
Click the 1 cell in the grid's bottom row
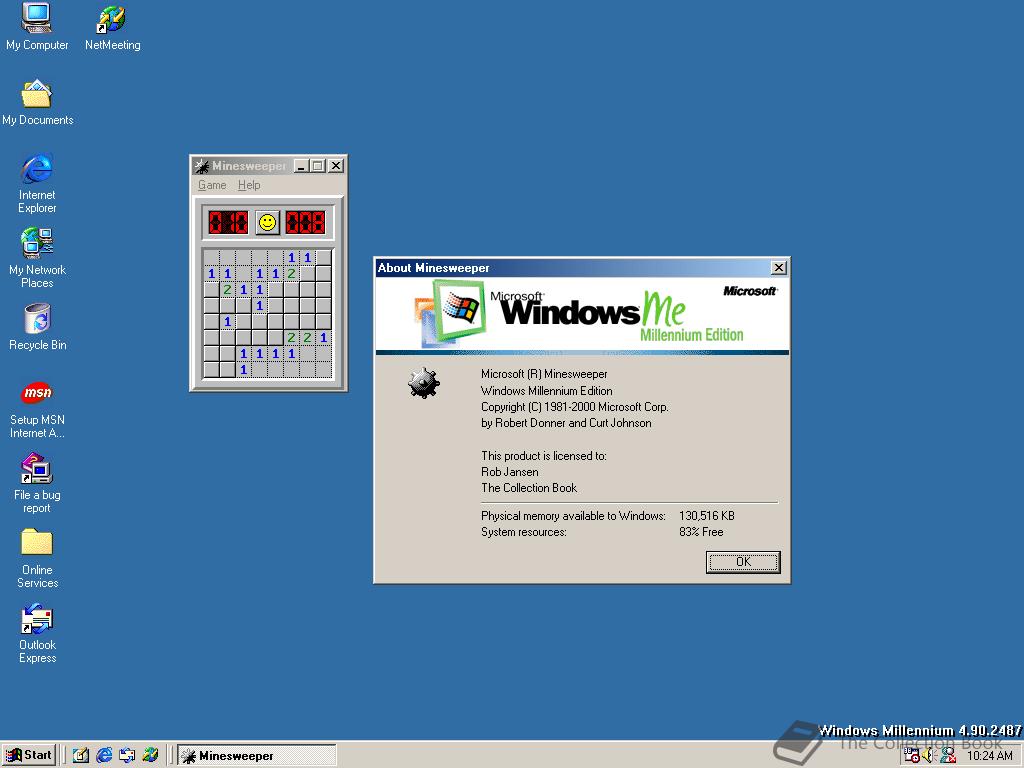click(x=244, y=370)
